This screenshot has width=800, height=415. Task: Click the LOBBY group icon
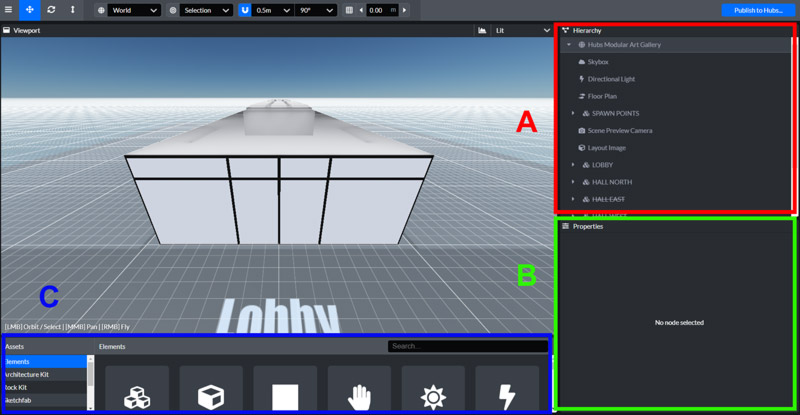[586, 165]
